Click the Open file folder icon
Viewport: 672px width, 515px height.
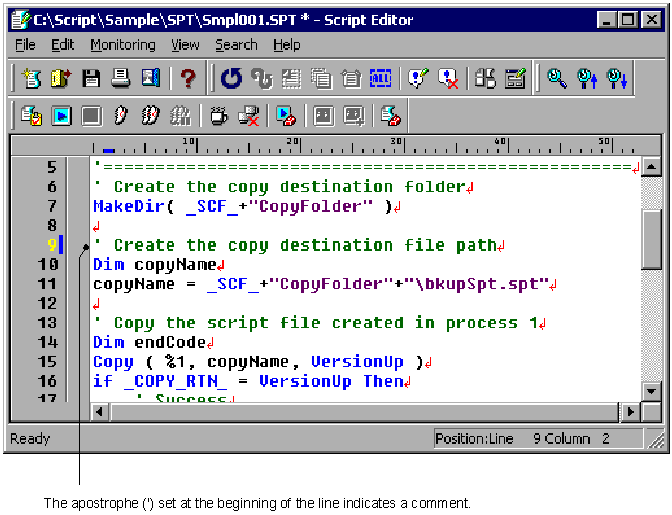[x=60, y=78]
